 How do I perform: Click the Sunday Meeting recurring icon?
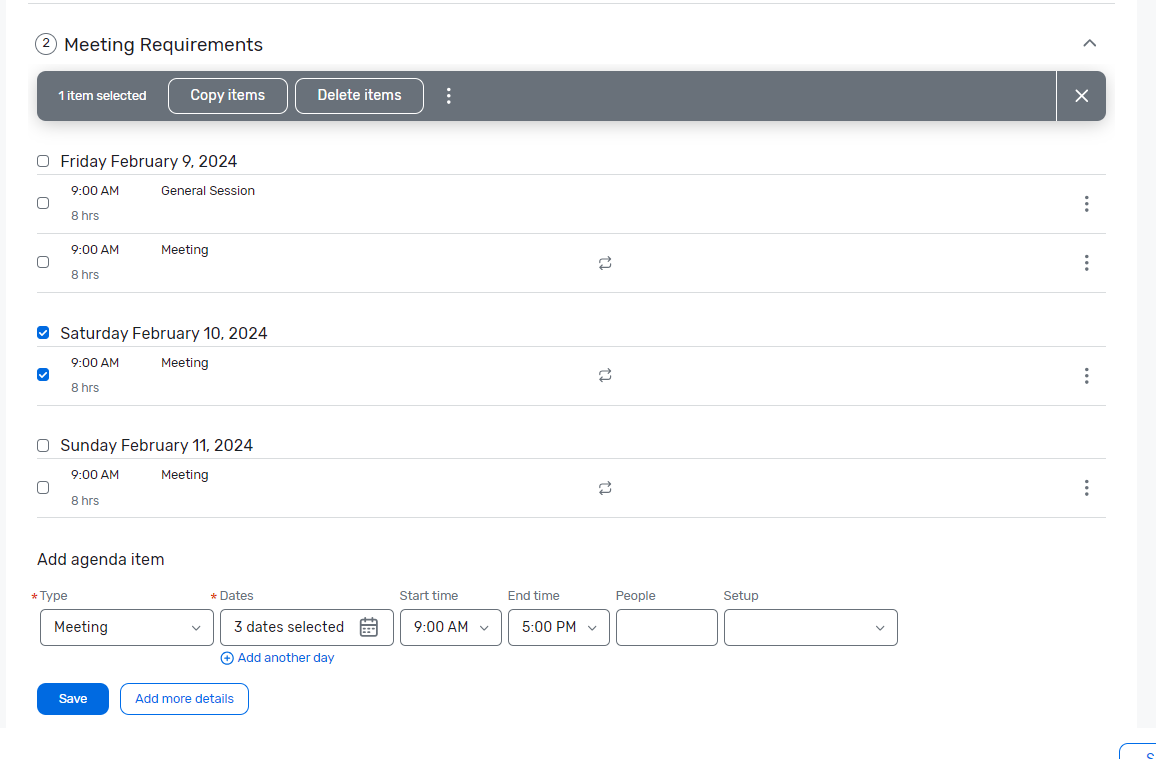coord(605,488)
